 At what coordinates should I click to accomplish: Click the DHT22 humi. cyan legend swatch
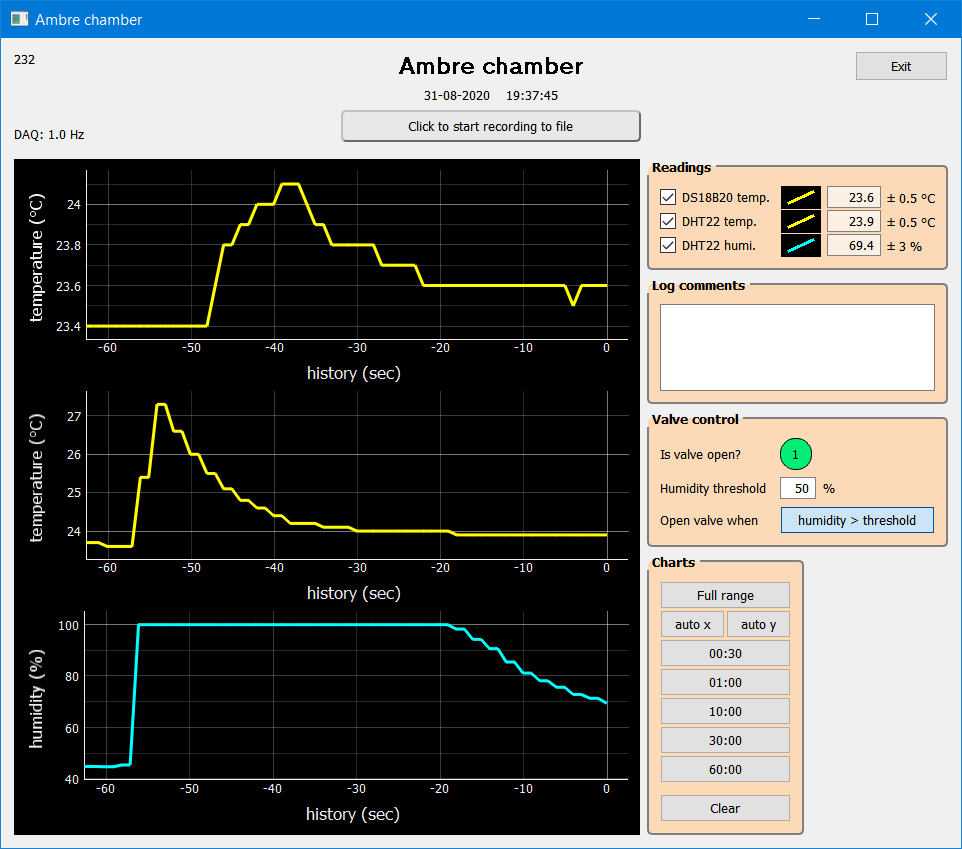[x=801, y=245]
